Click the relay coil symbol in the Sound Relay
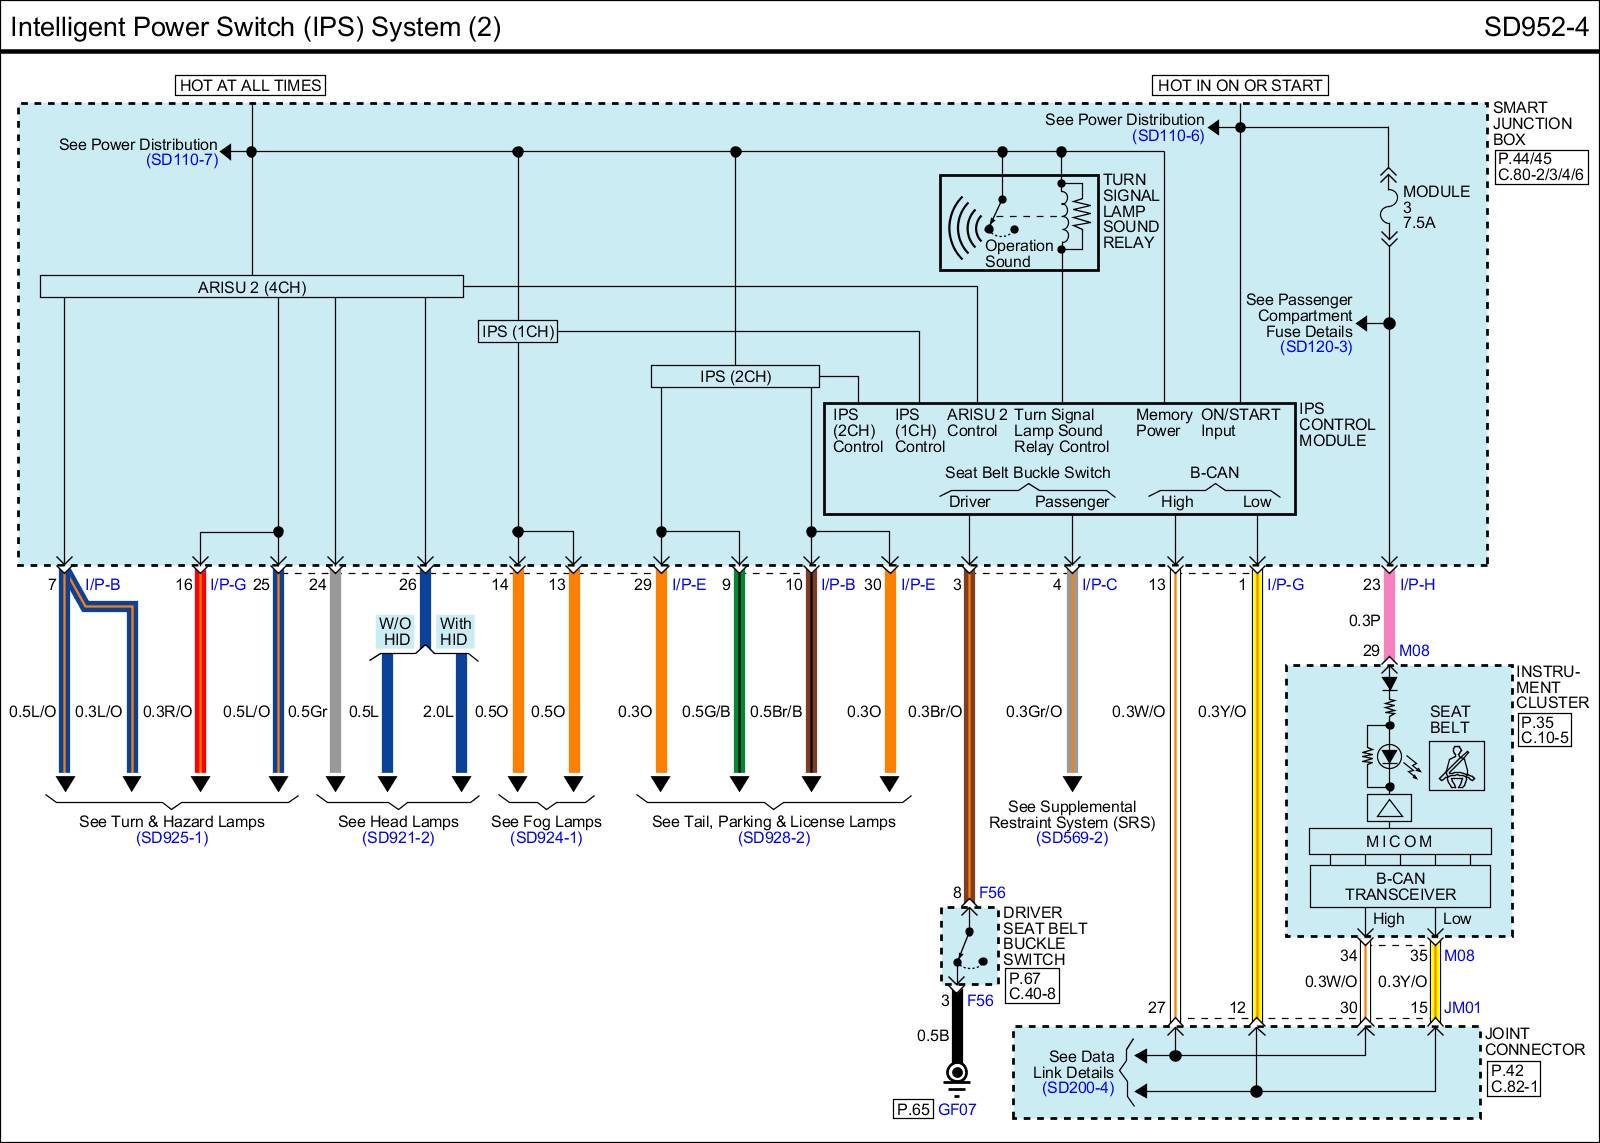 point(1078,213)
